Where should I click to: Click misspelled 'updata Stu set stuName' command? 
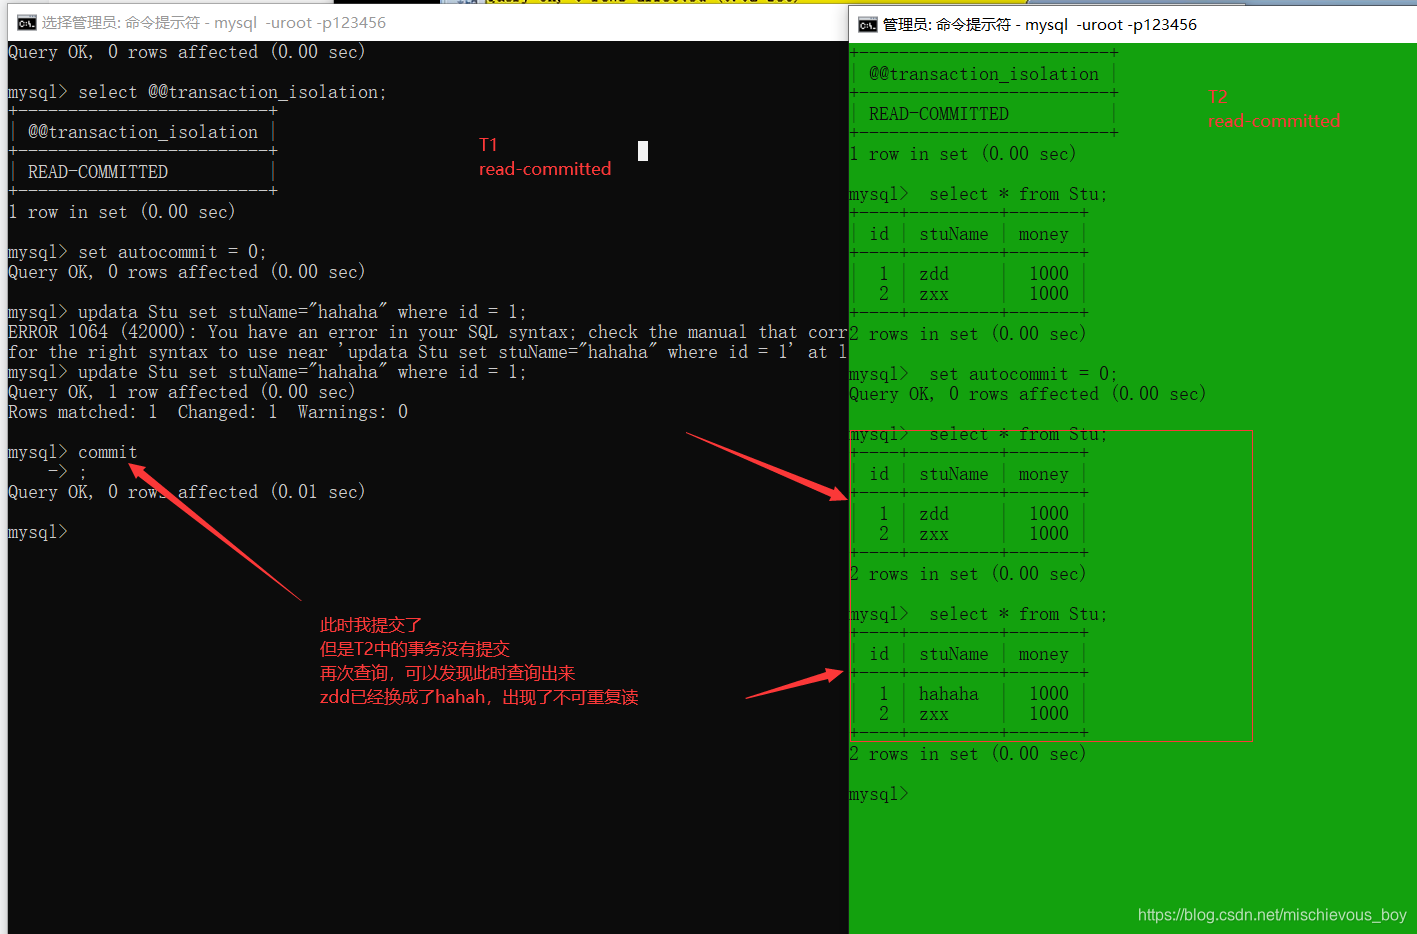point(302,312)
